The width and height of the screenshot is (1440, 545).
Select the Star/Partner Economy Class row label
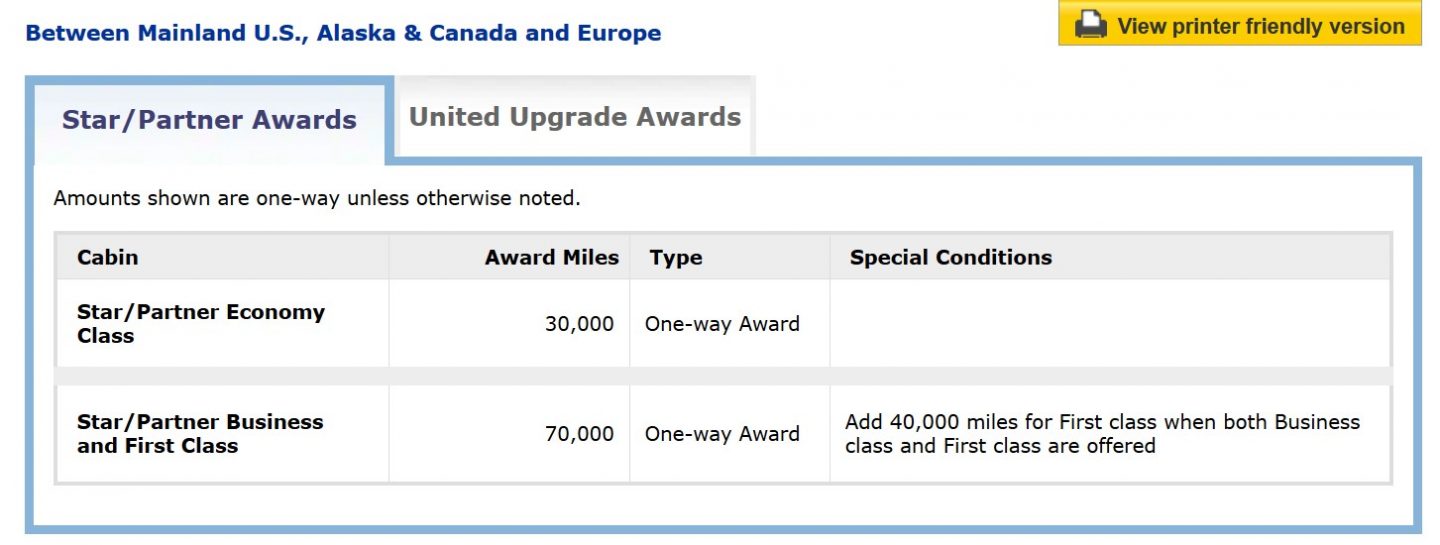click(x=201, y=323)
